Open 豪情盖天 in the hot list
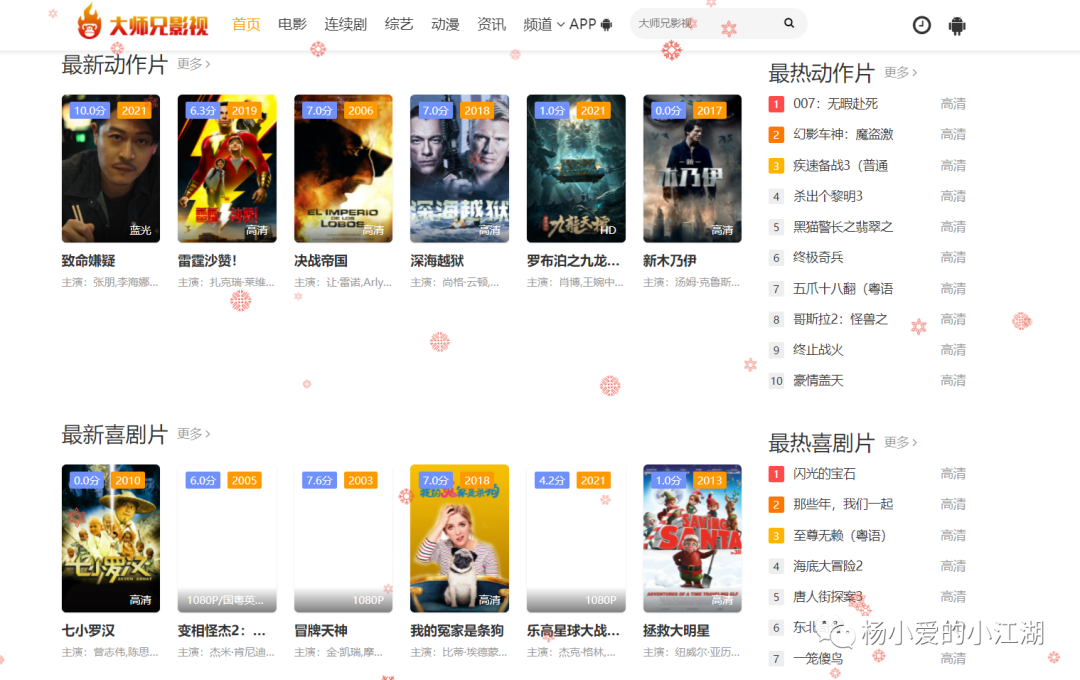The image size is (1080, 680). (818, 380)
